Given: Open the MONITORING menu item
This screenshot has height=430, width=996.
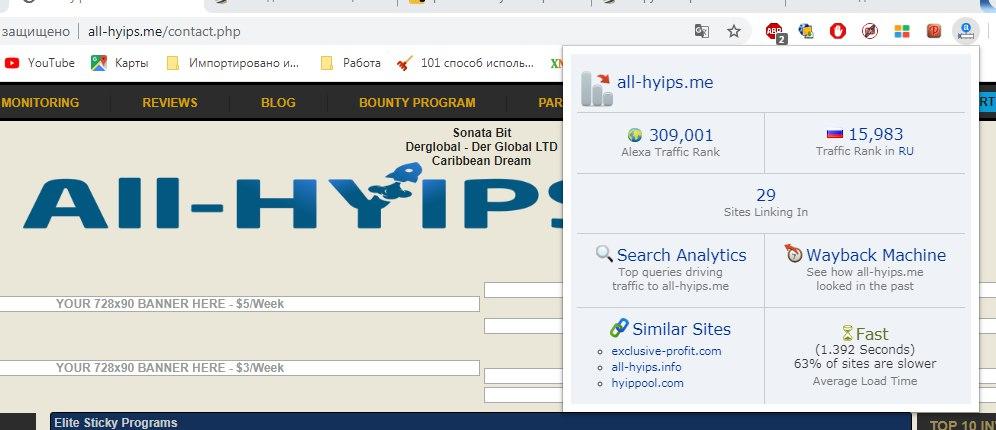Looking at the screenshot, I should (41, 102).
